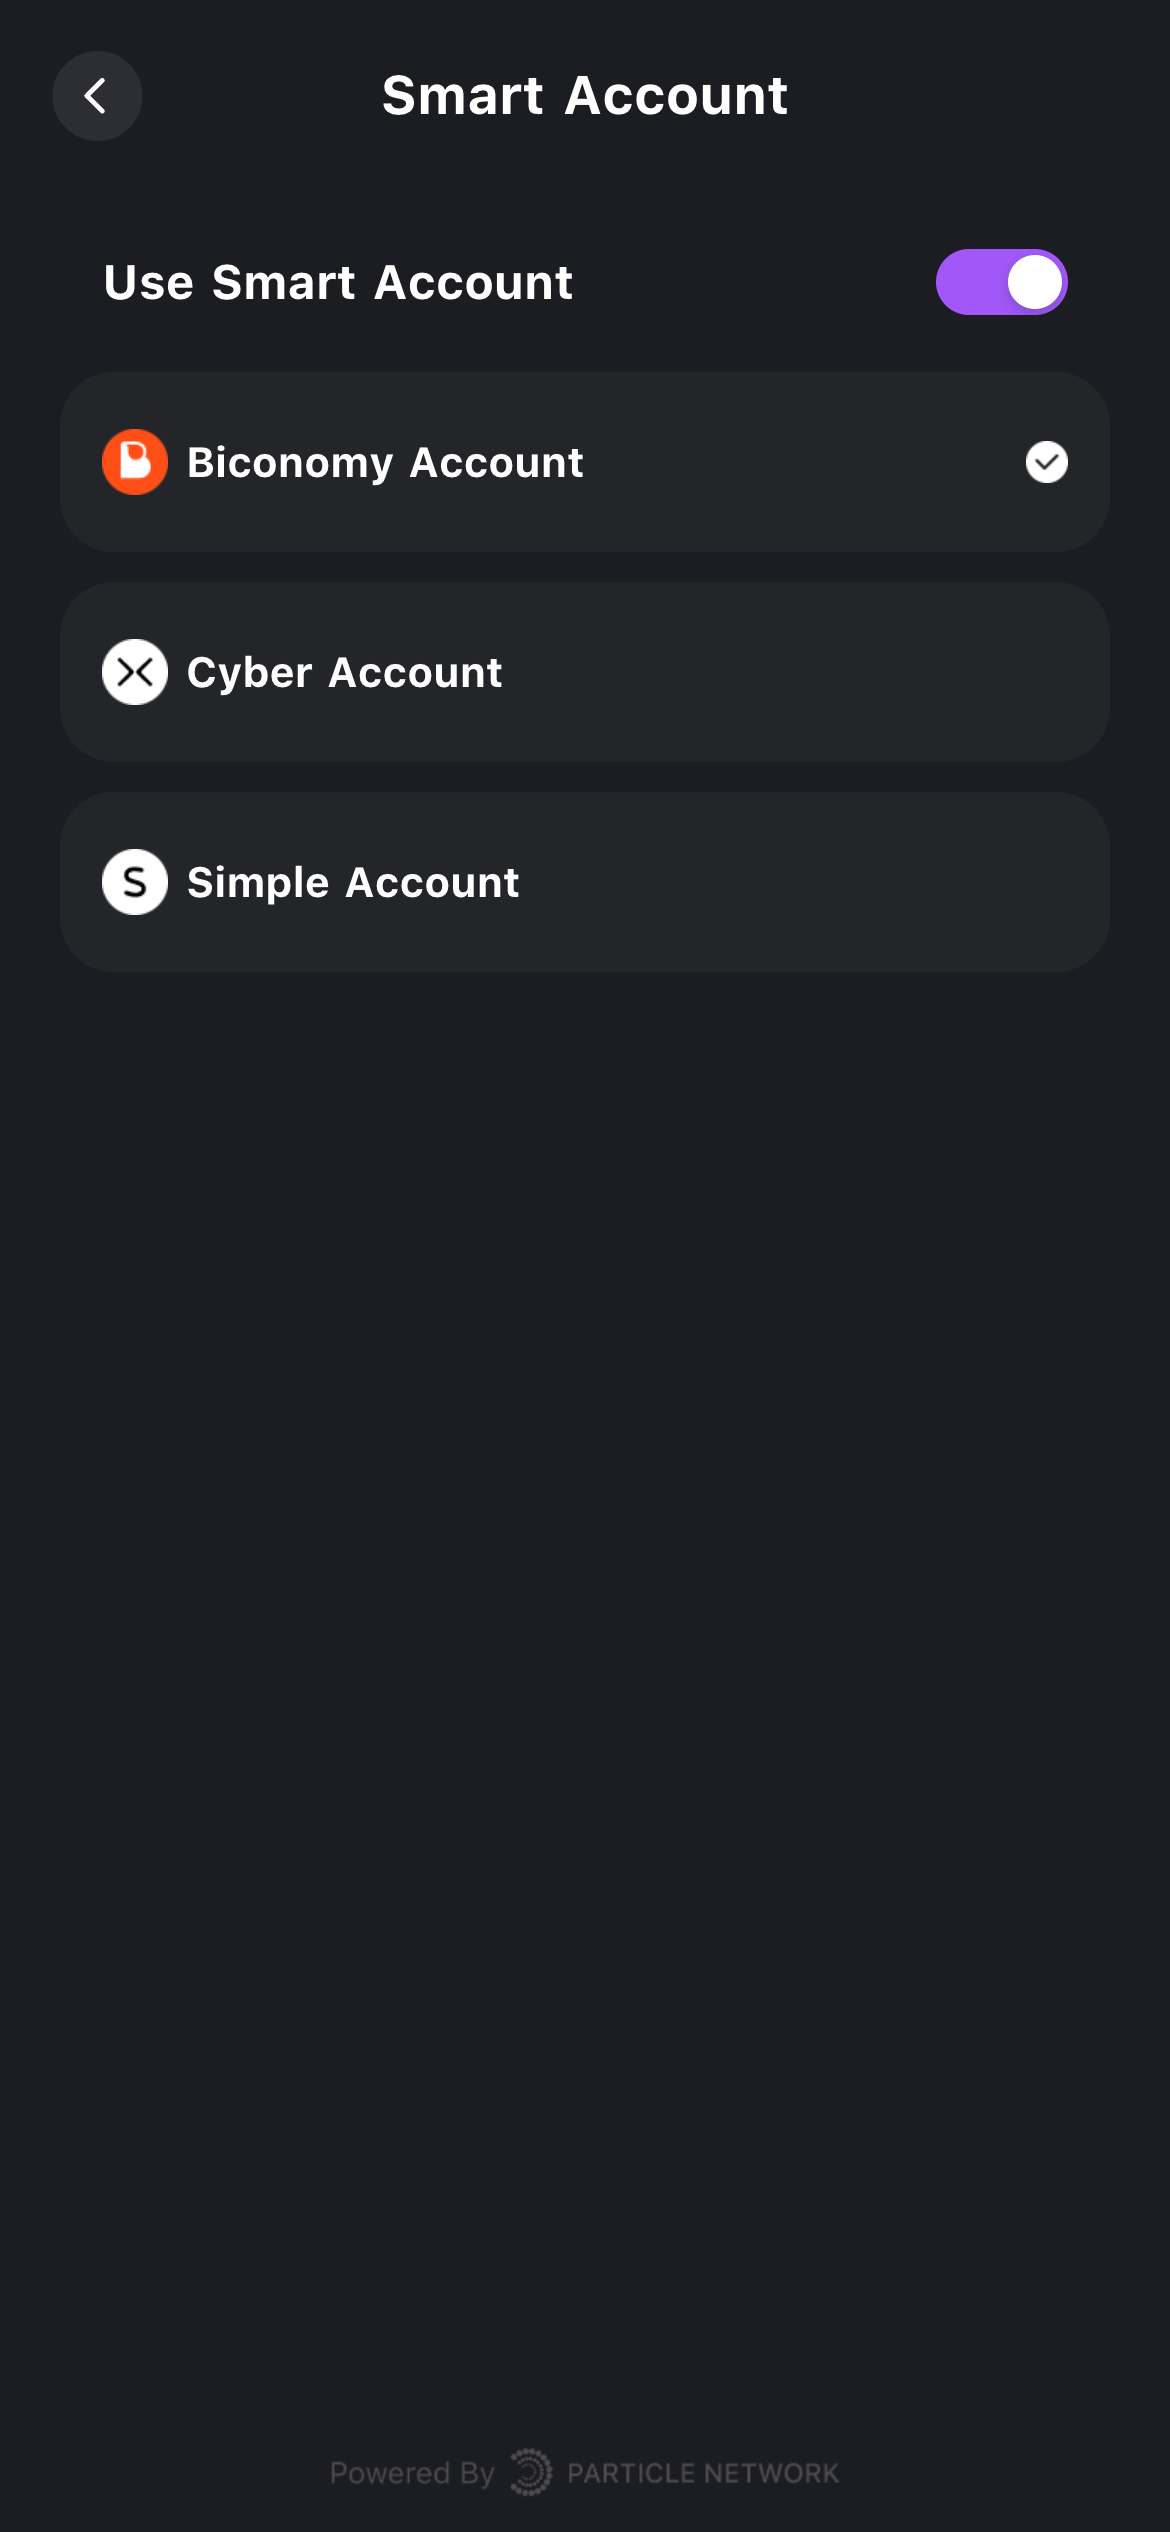This screenshot has height=2532, width=1170.
Task: Click the checkmark on Biconomy Account
Action: [1047, 462]
